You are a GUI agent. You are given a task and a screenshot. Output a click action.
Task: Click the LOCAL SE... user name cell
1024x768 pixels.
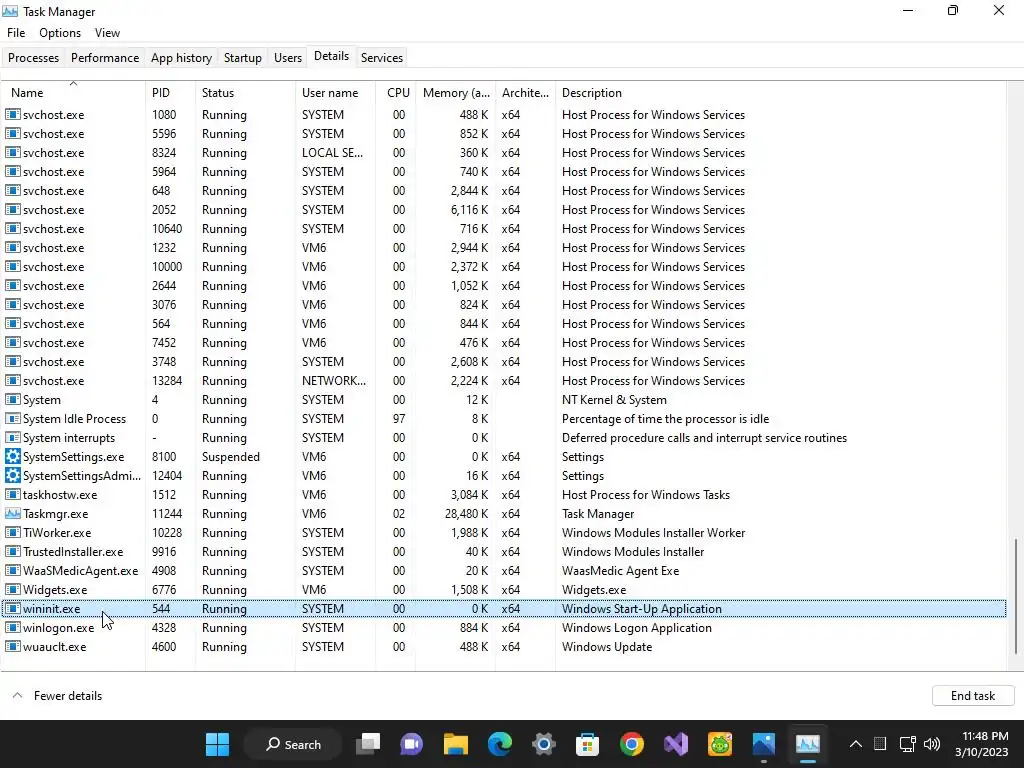pos(332,152)
